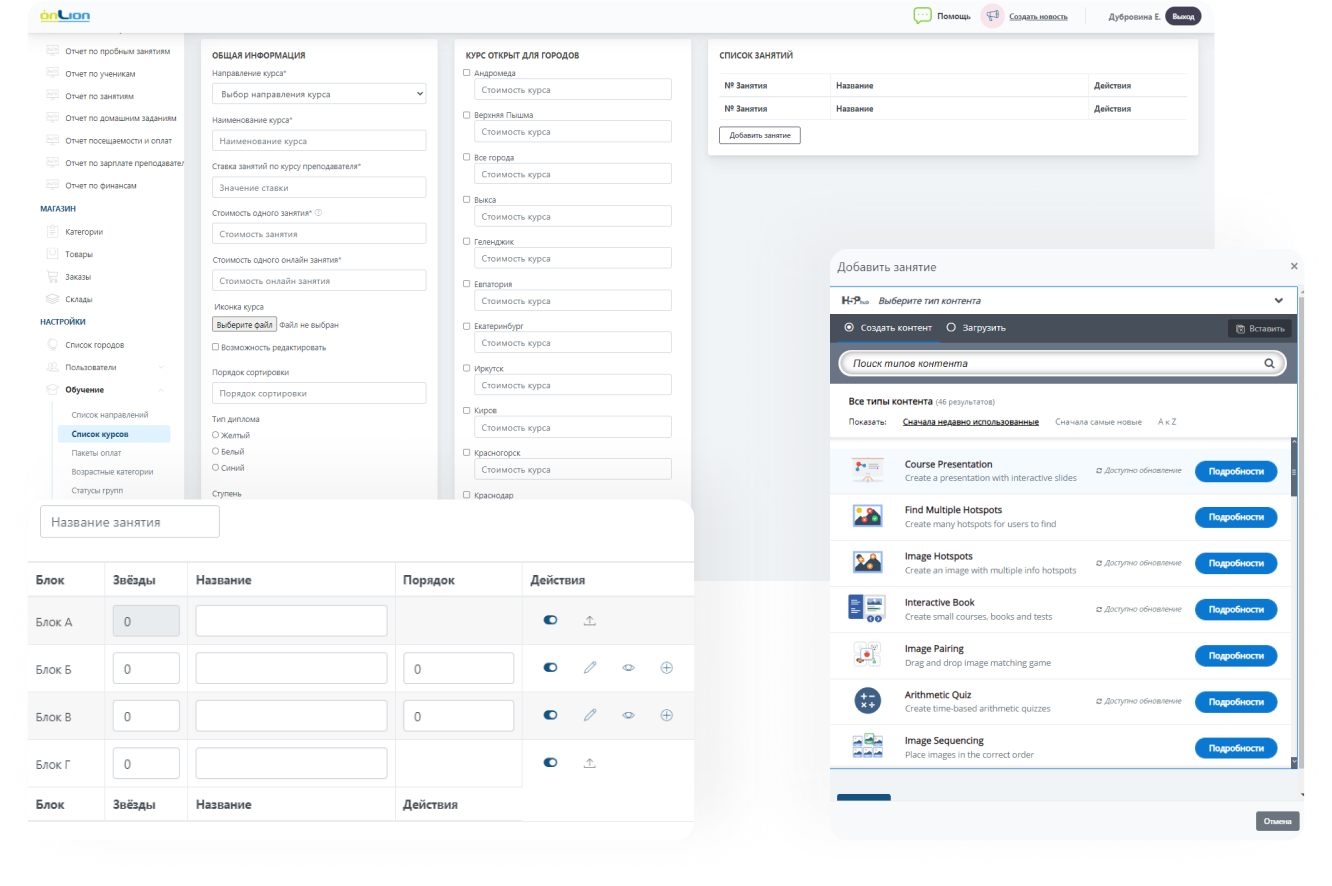
Task: Click the upload icon in Блок А row
Action: coord(590,621)
